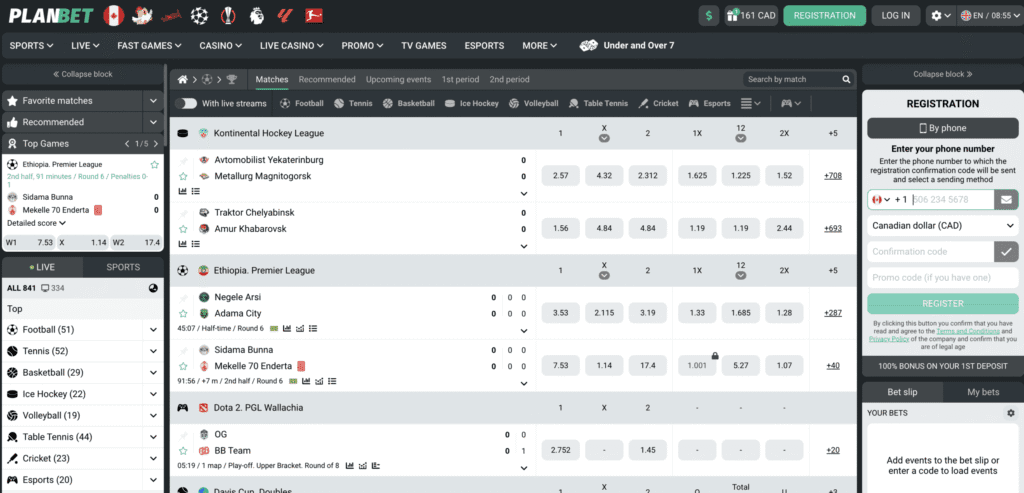The width and height of the screenshot is (1024, 493).
Task: Click the gamepad icon in sports filter bar
Action: (787, 103)
